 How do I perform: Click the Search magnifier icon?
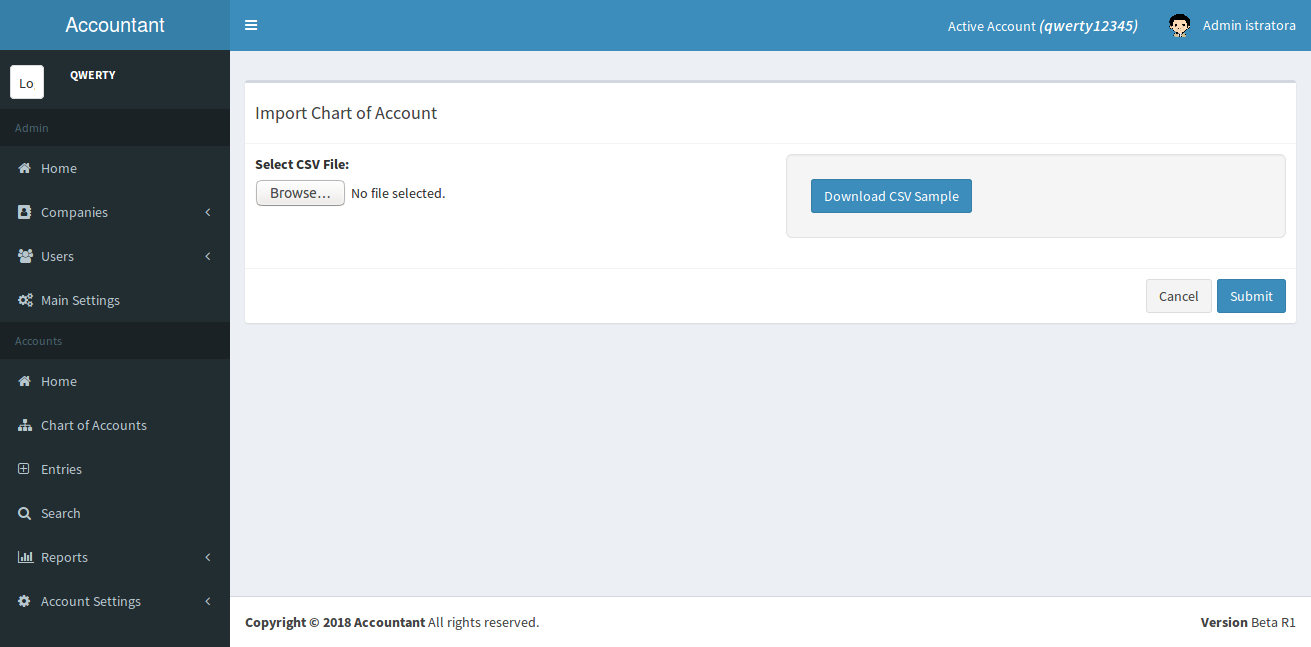(25, 513)
